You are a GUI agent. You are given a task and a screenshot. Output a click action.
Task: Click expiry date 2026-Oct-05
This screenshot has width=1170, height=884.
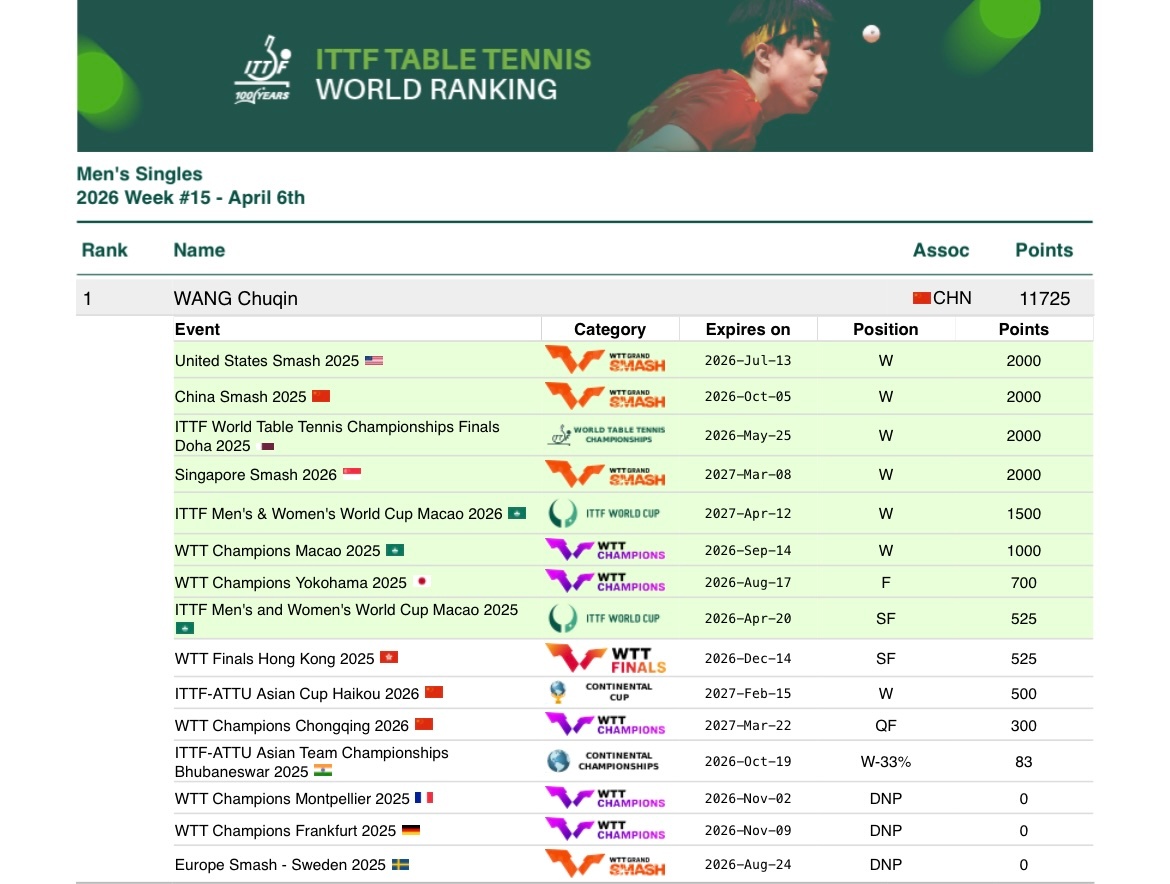point(748,396)
